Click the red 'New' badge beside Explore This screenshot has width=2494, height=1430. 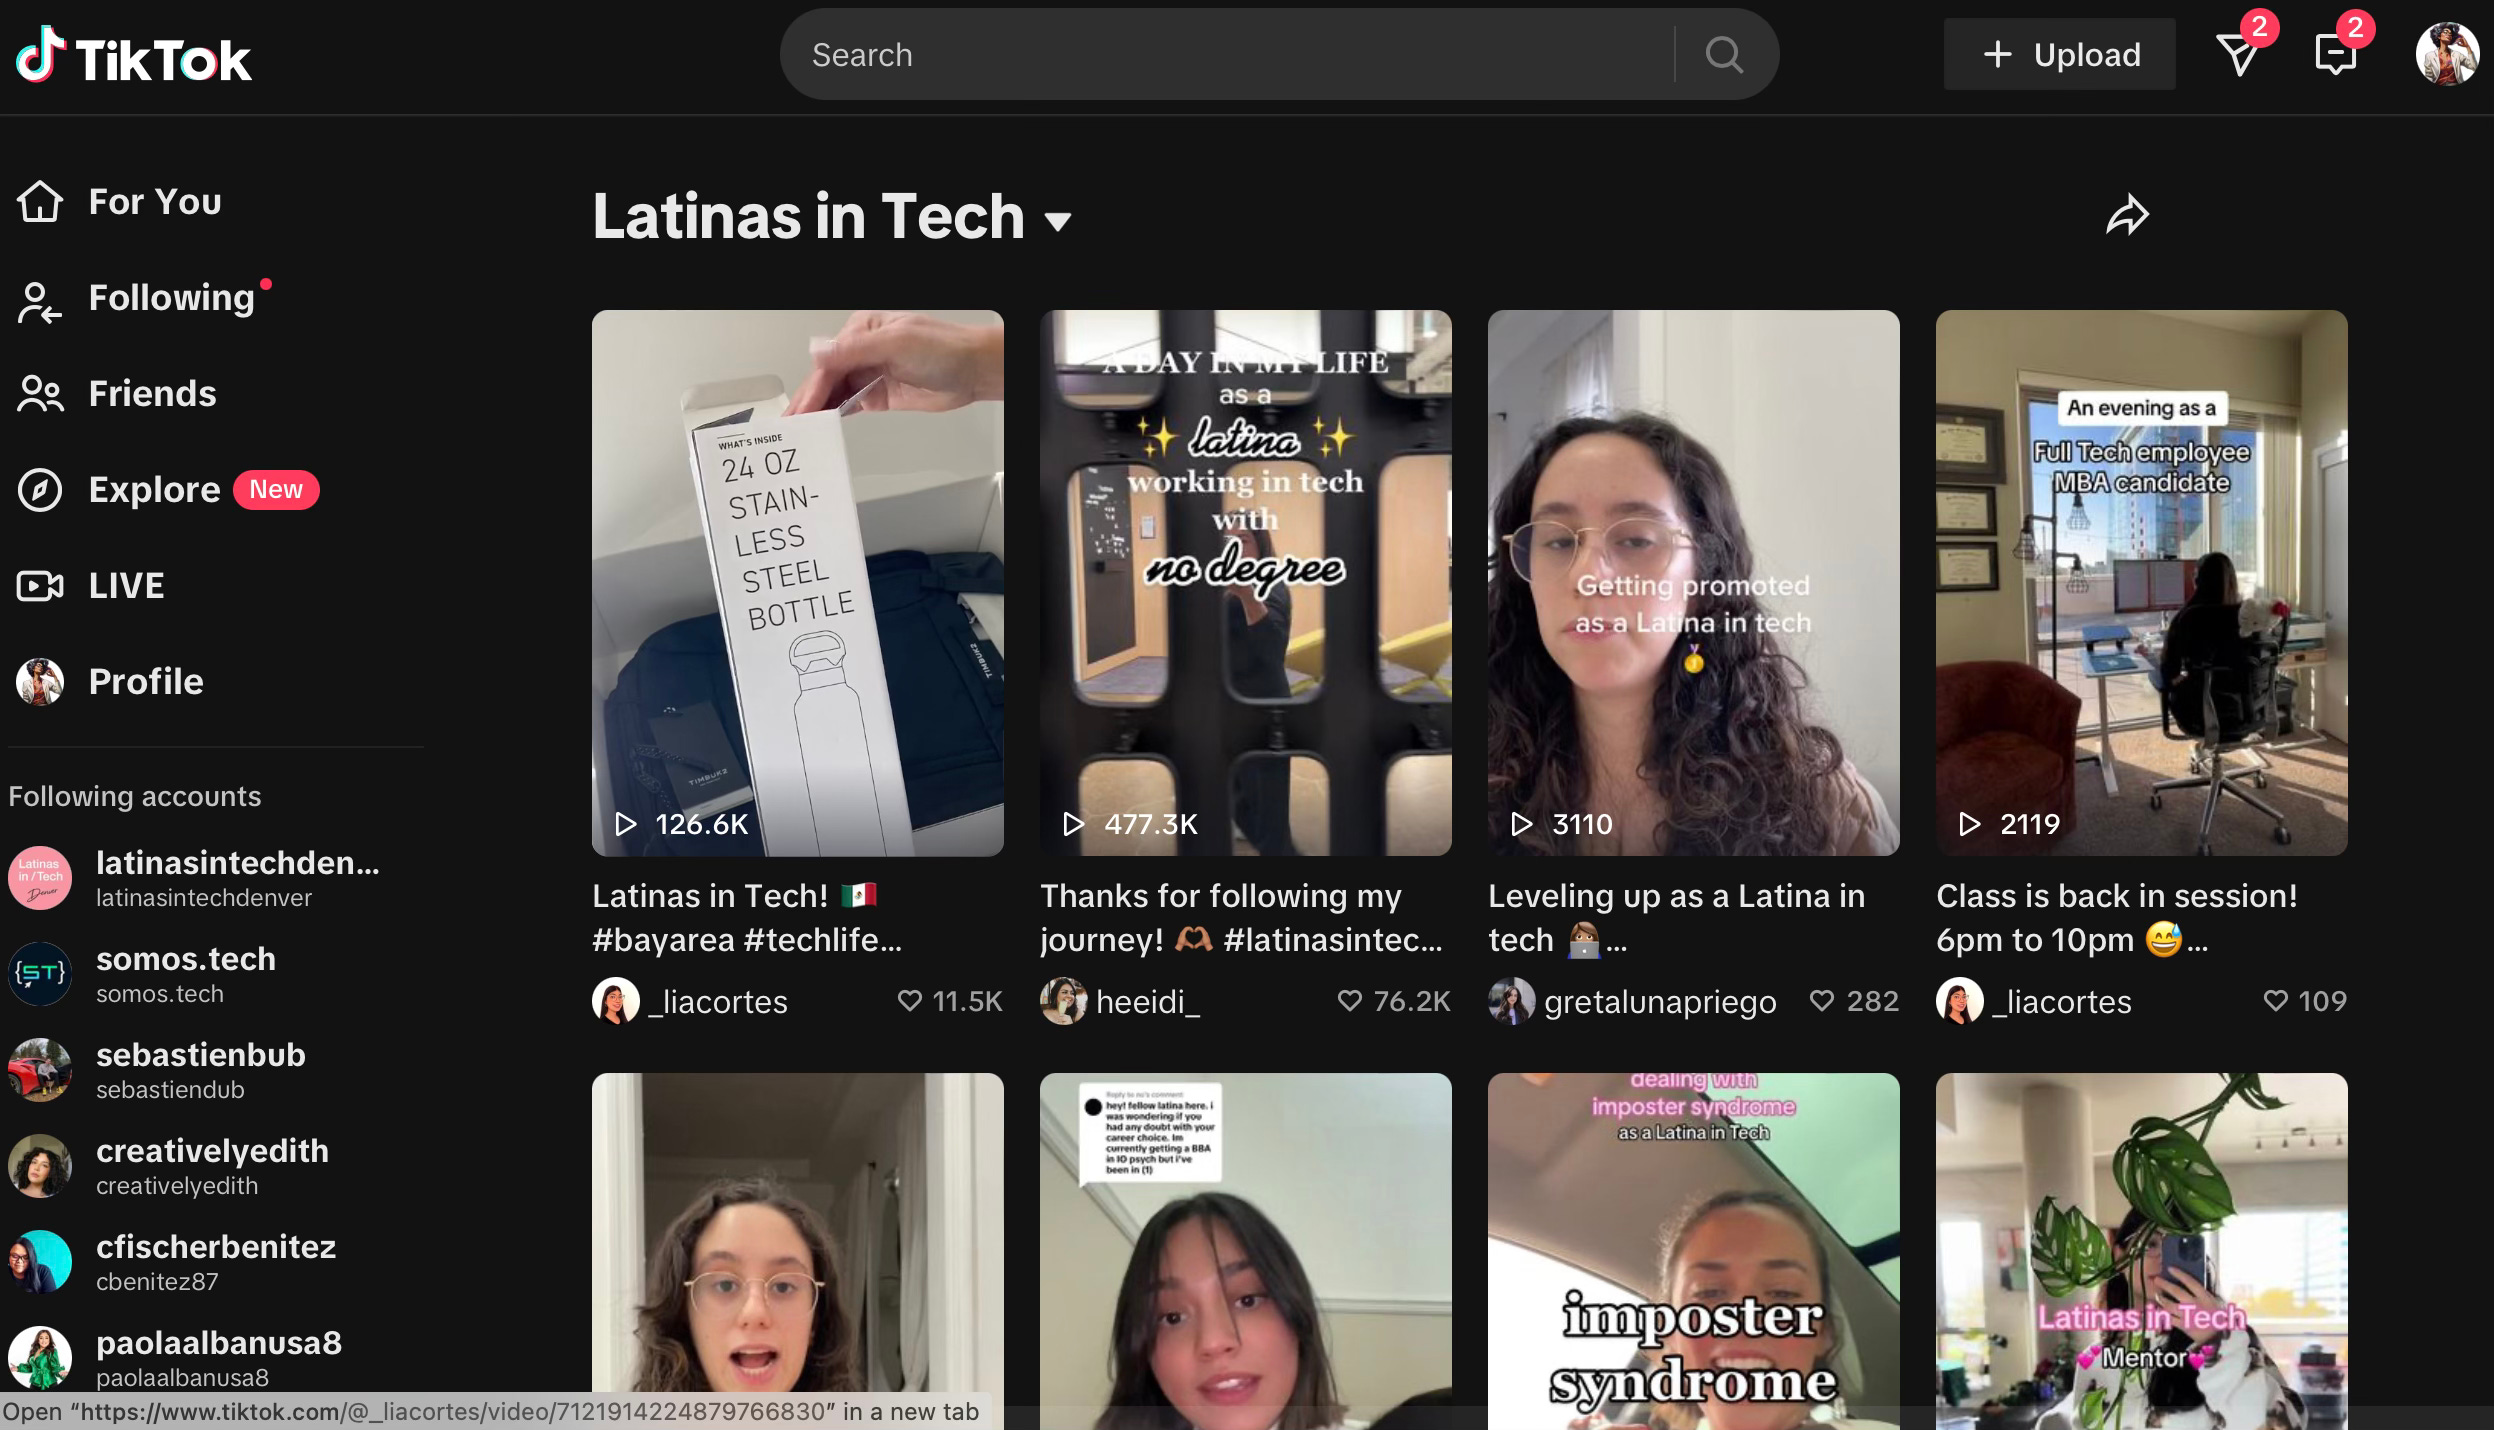276,489
